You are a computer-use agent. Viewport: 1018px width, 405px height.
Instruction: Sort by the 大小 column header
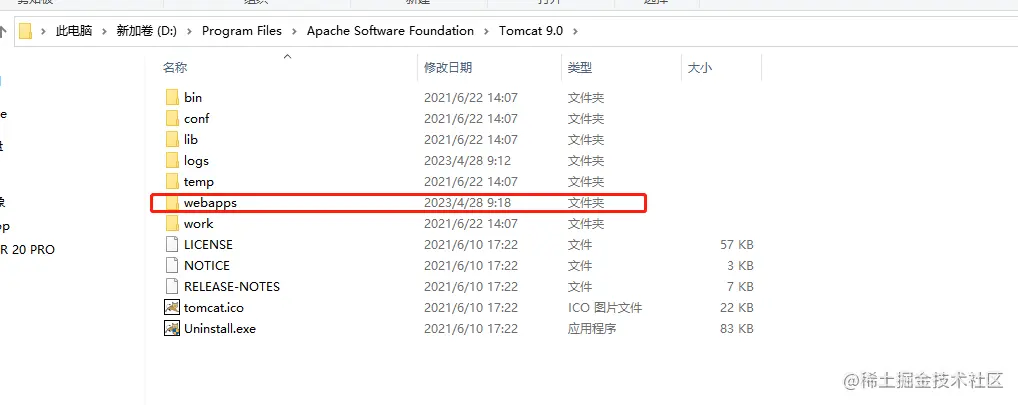click(699, 68)
